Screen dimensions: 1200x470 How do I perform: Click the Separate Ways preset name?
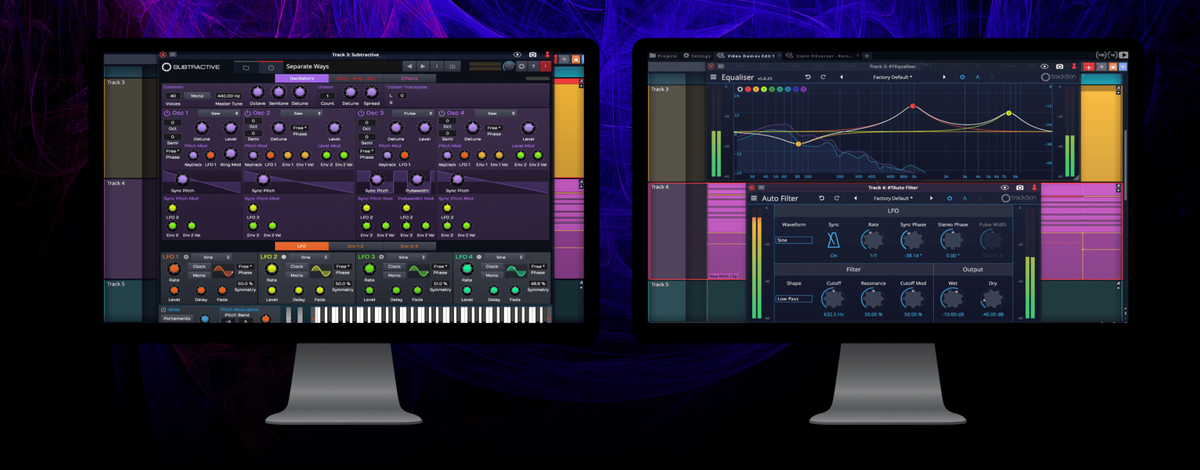[x=307, y=67]
